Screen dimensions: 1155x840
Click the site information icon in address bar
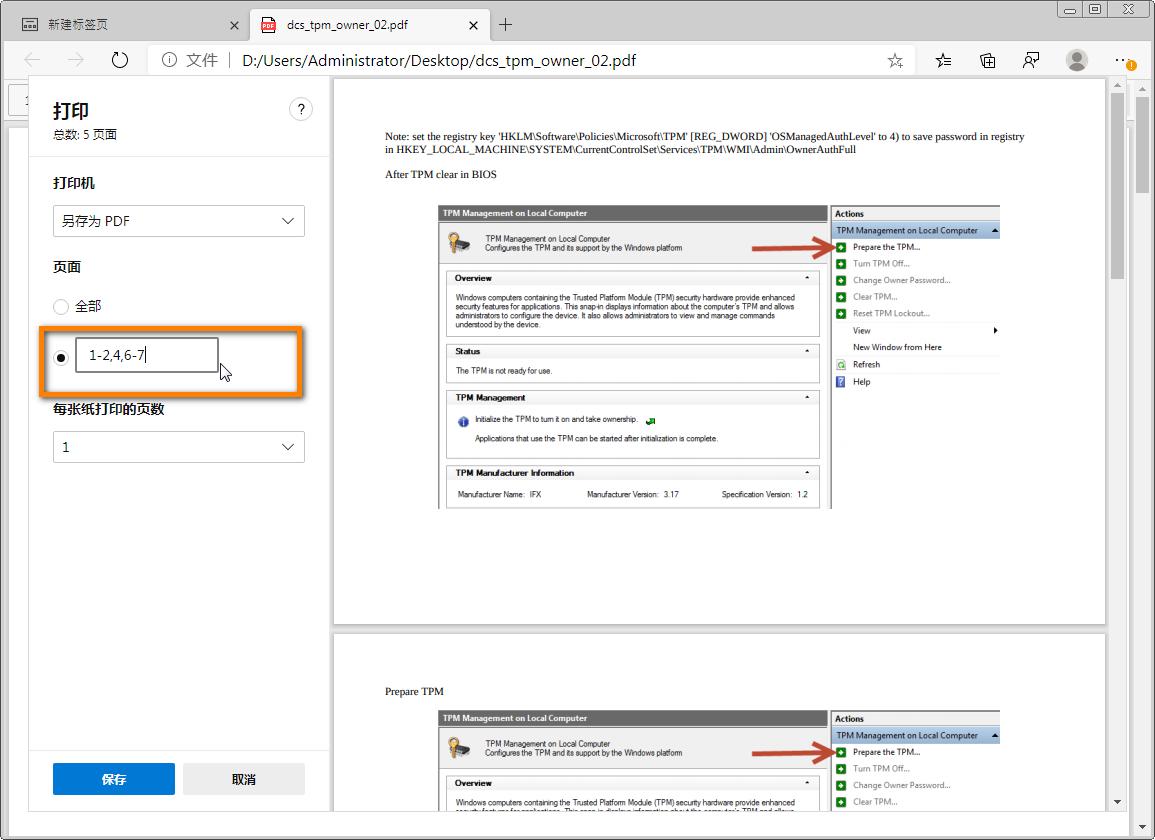click(x=170, y=60)
